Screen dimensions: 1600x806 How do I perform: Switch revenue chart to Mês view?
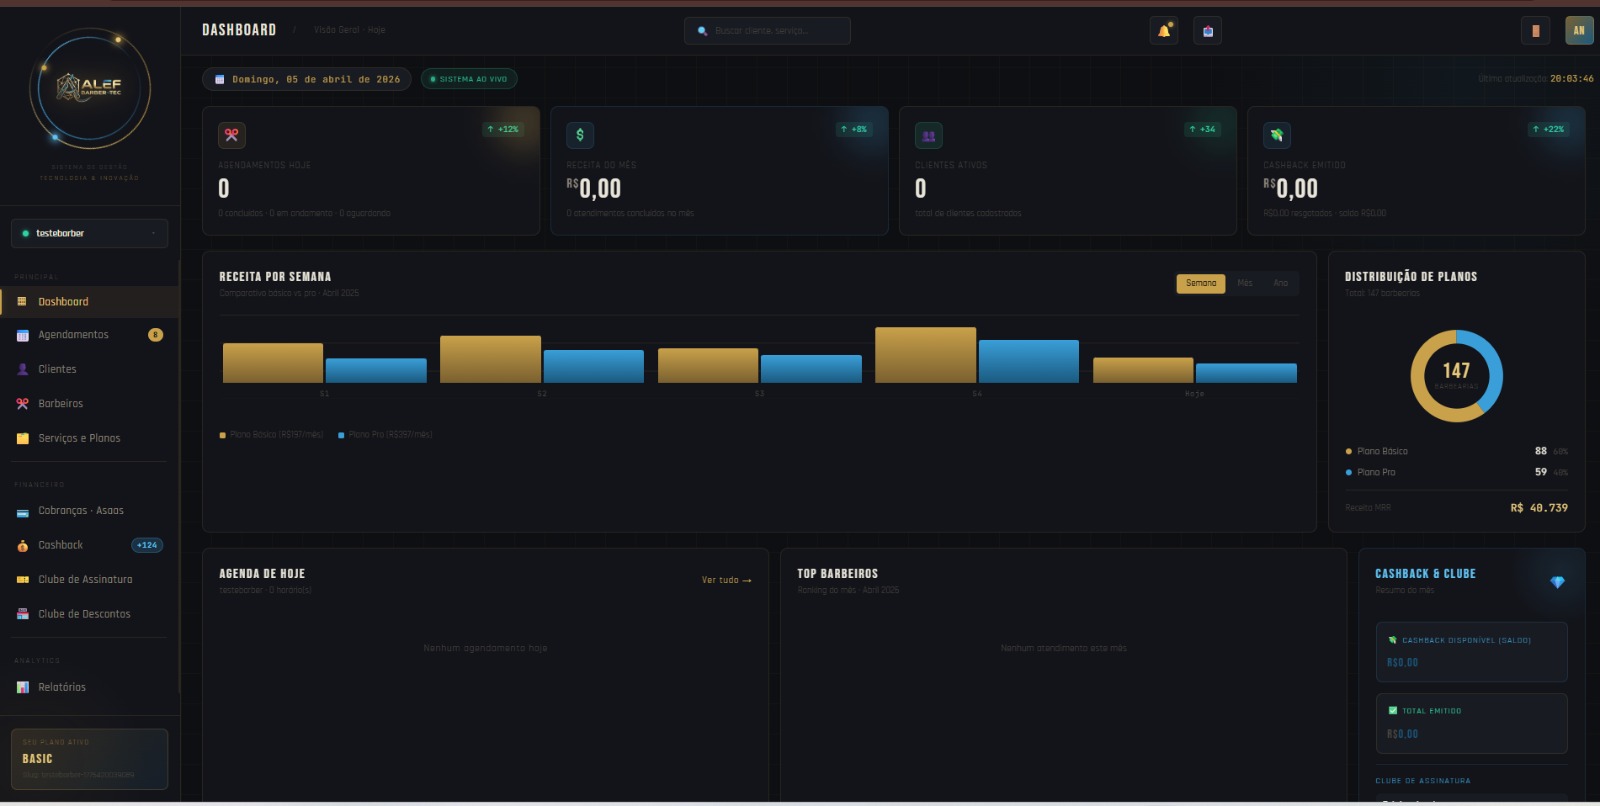point(1244,283)
